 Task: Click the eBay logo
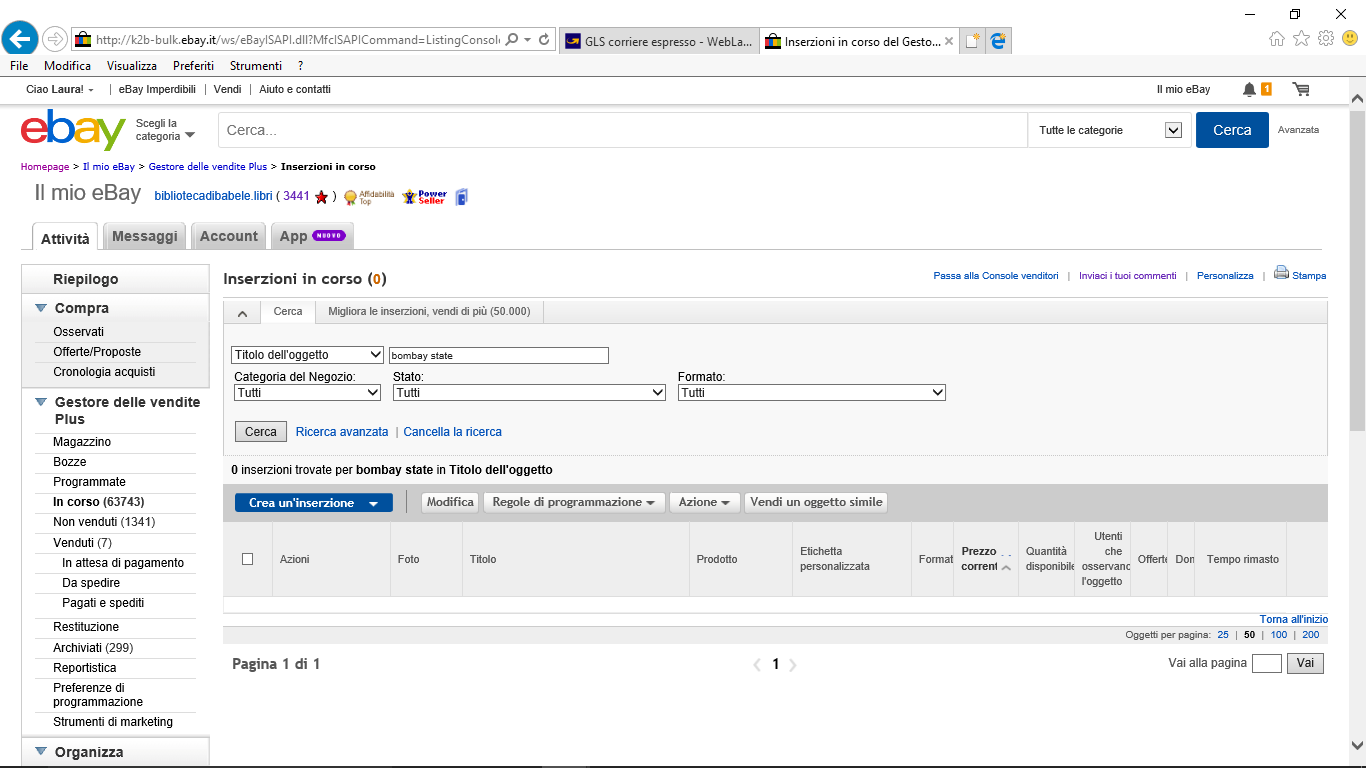point(73,130)
